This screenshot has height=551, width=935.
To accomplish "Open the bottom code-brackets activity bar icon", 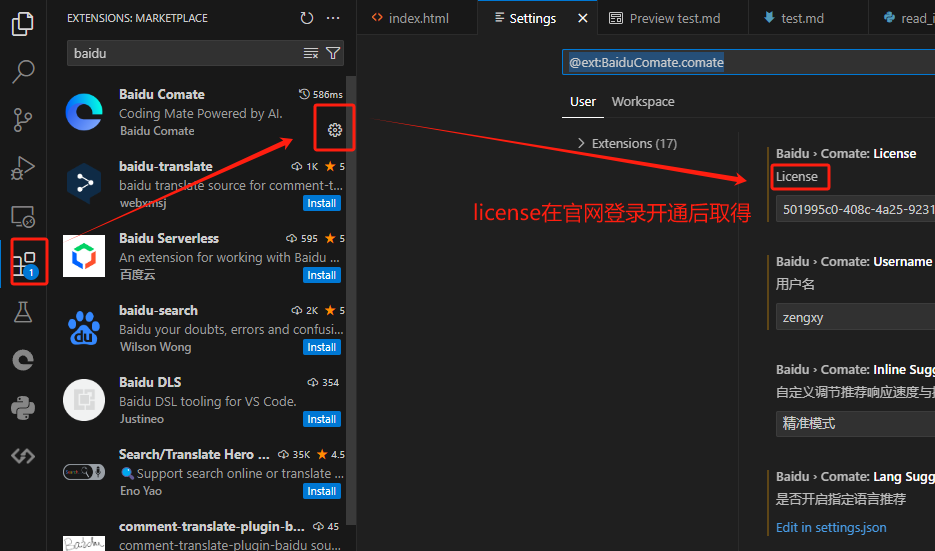I will point(23,456).
